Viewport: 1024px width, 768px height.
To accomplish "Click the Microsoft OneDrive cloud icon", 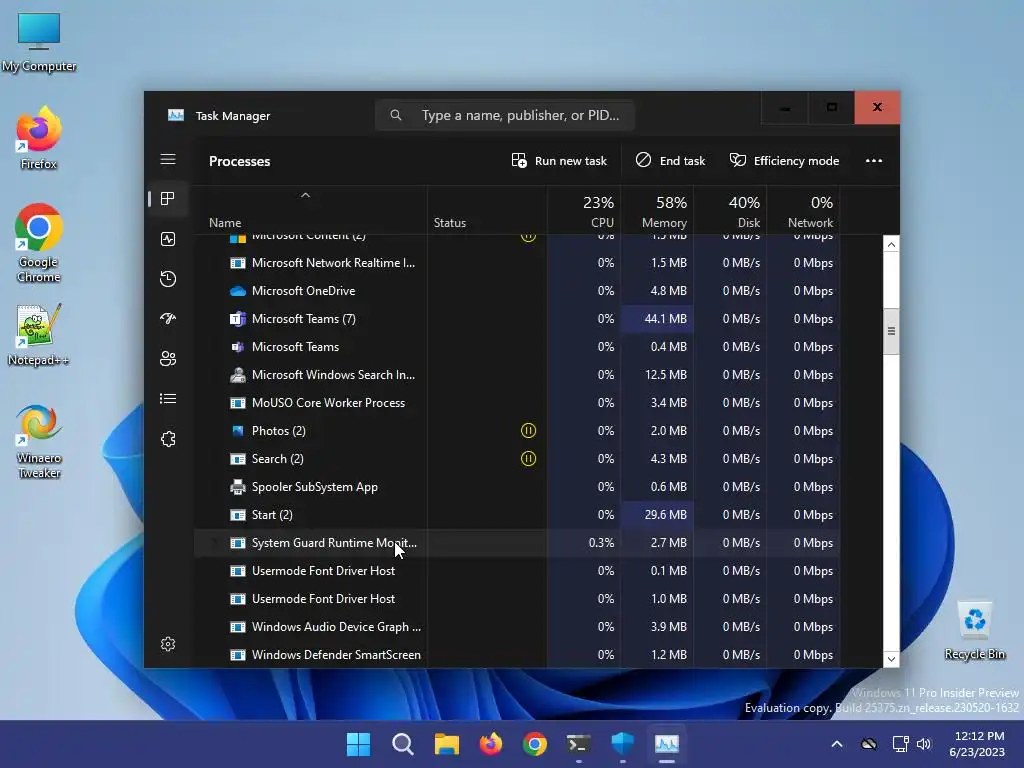I will point(238,291).
